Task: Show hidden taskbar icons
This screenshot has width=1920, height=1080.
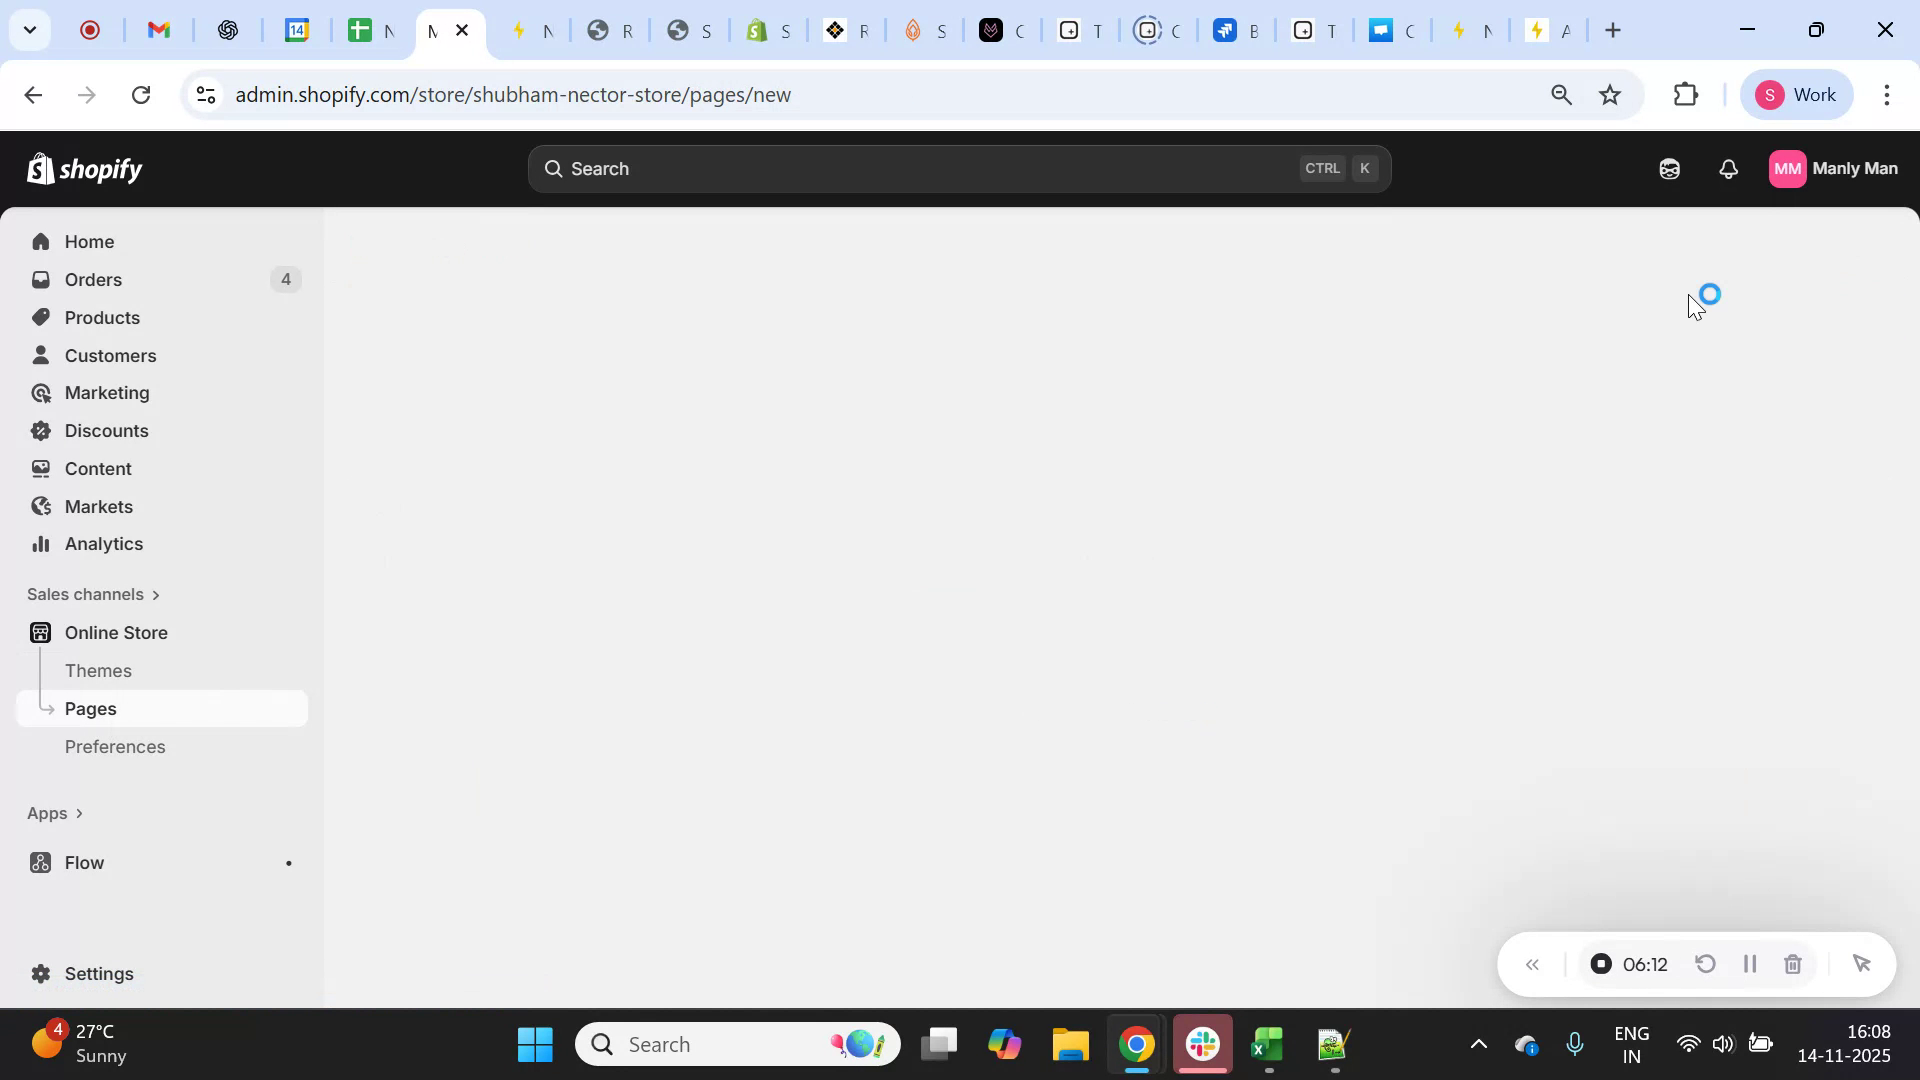Action: (1479, 1043)
